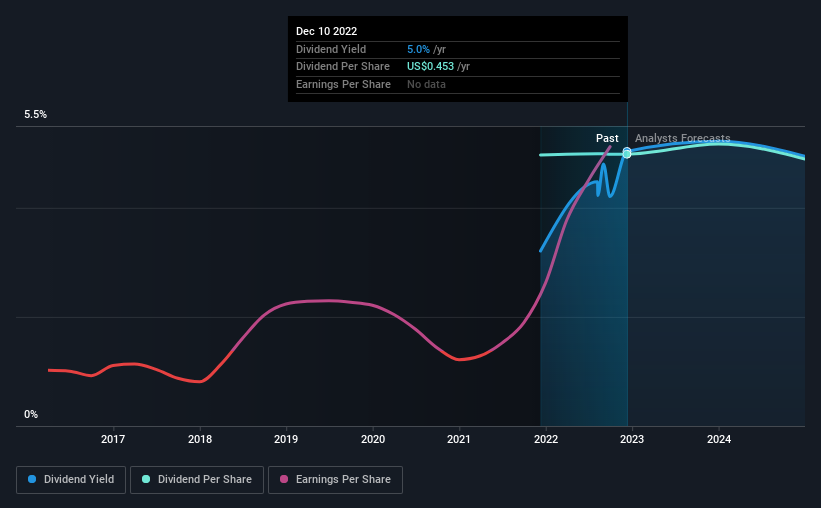The width and height of the screenshot is (821, 508).
Task: Toggle the Dividend Per Share legend button
Action: pos(197,480)
